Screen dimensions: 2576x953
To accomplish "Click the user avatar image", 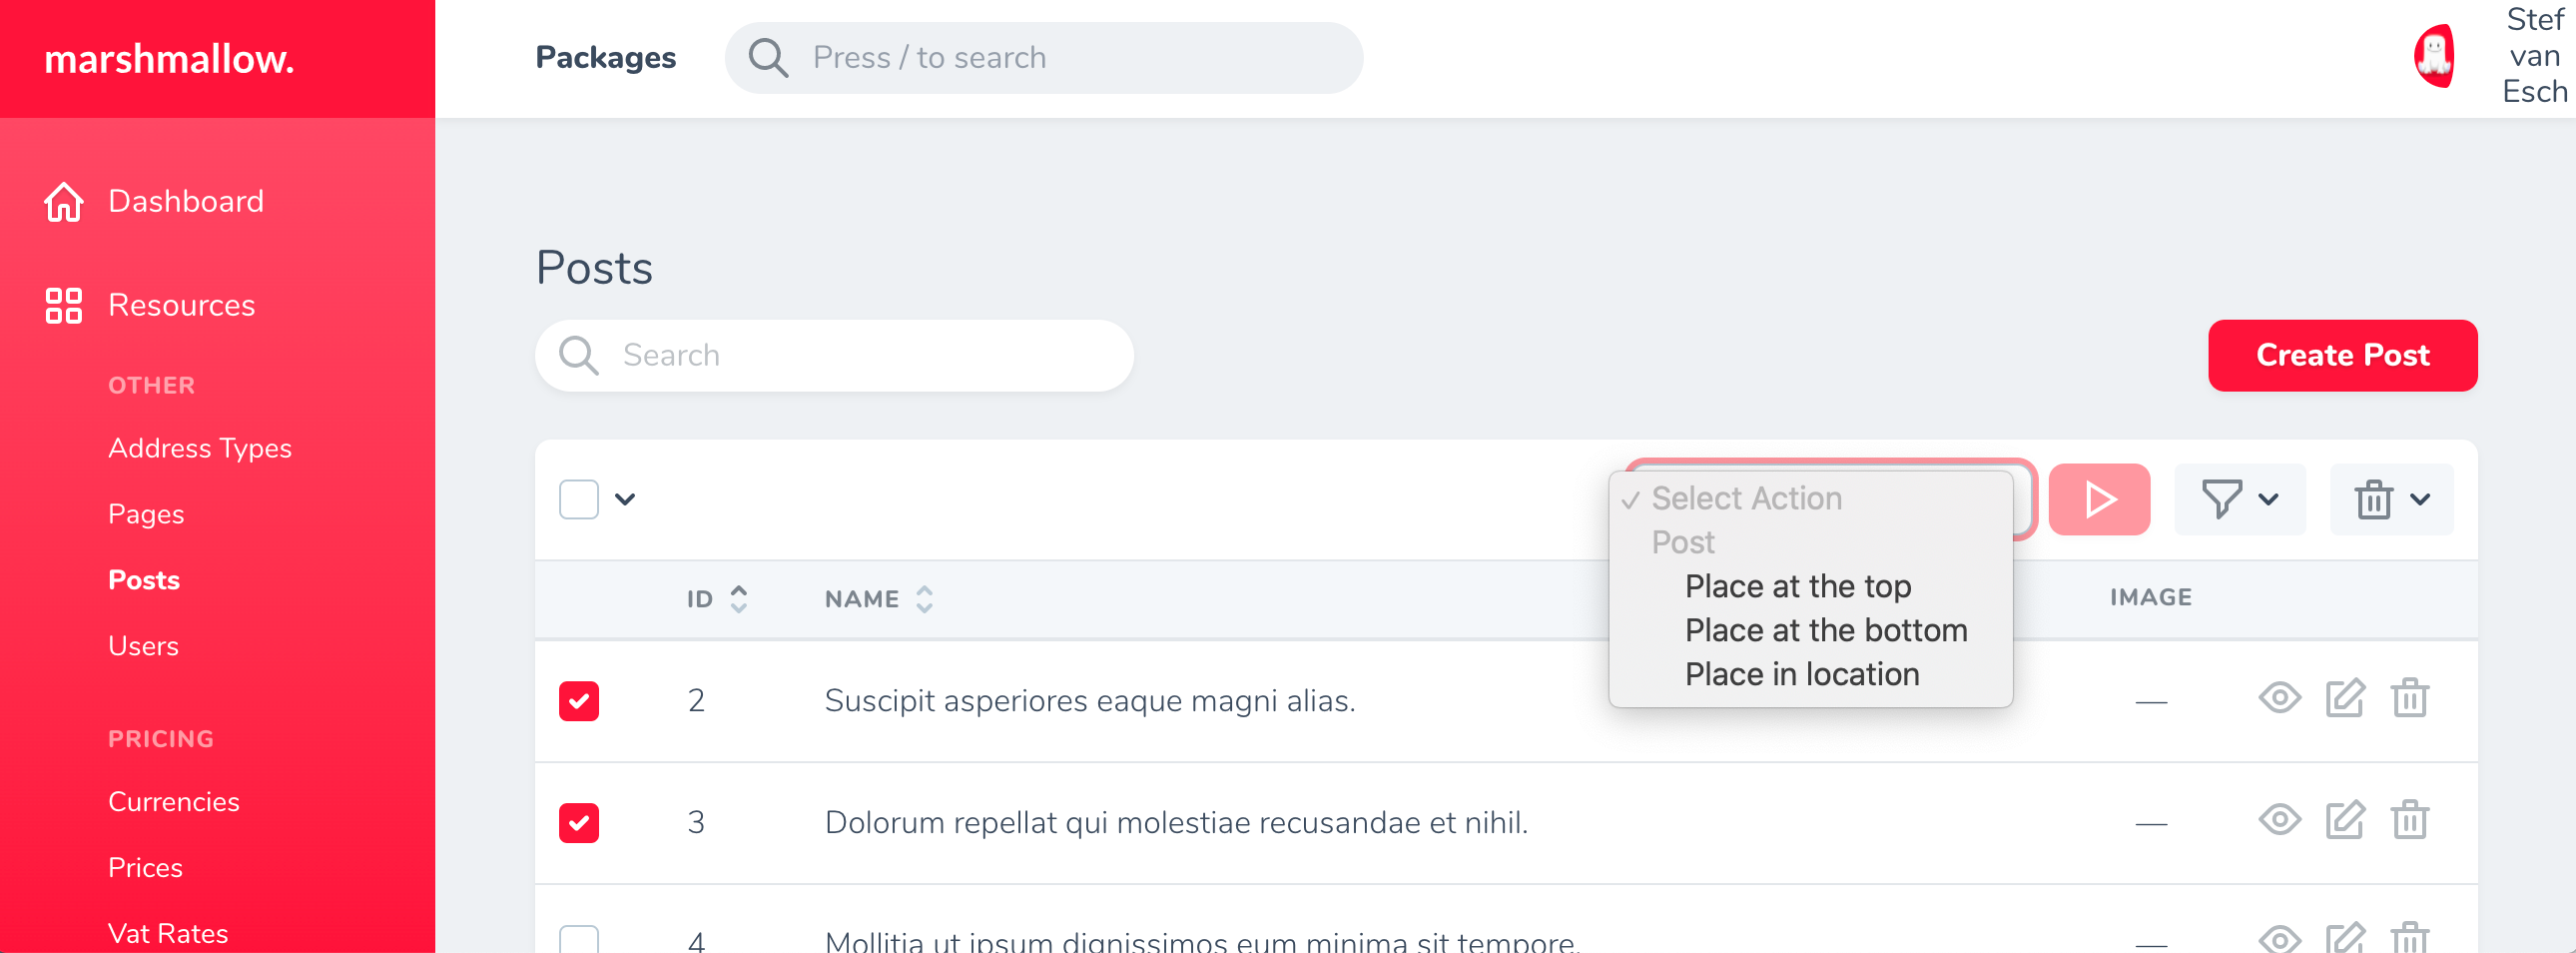I will (x=2433, y=57).
